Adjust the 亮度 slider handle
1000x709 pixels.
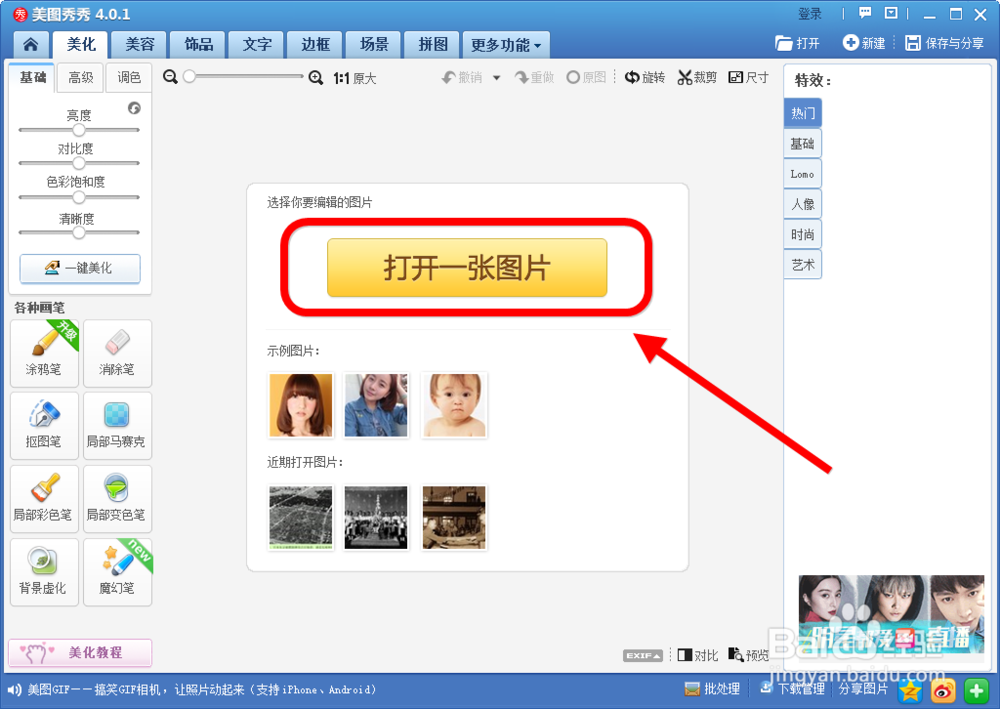tap(78, 130)
